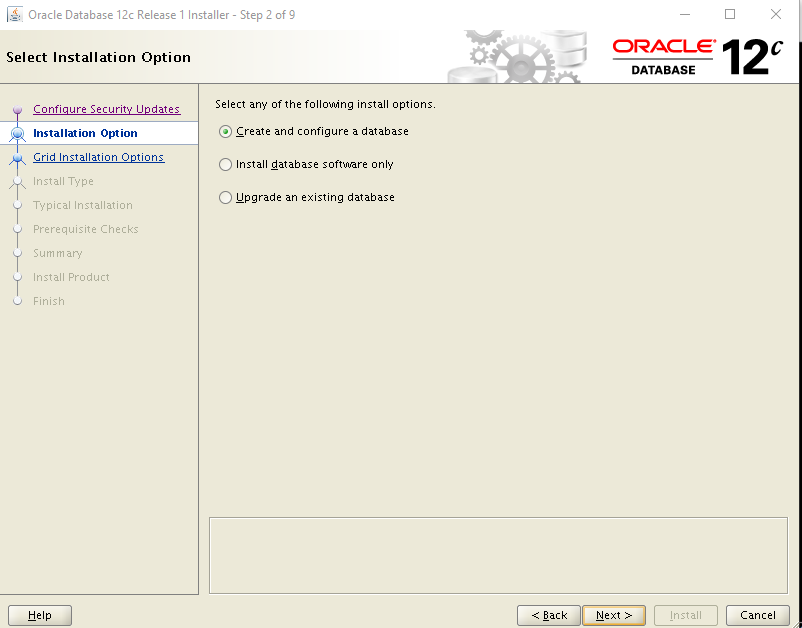The image size is (802, 628).
Task: Open the Configure Security Updates step link
Action: (x=106, y=109)
